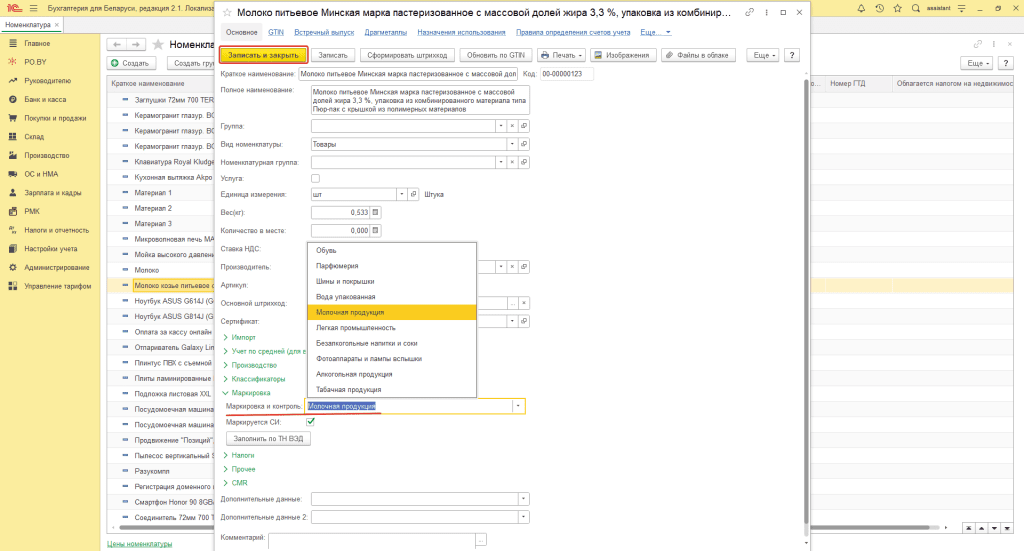Click the calculator icon in Вес(кг) field
This screenshot has width=1024, height=551.
376,212
